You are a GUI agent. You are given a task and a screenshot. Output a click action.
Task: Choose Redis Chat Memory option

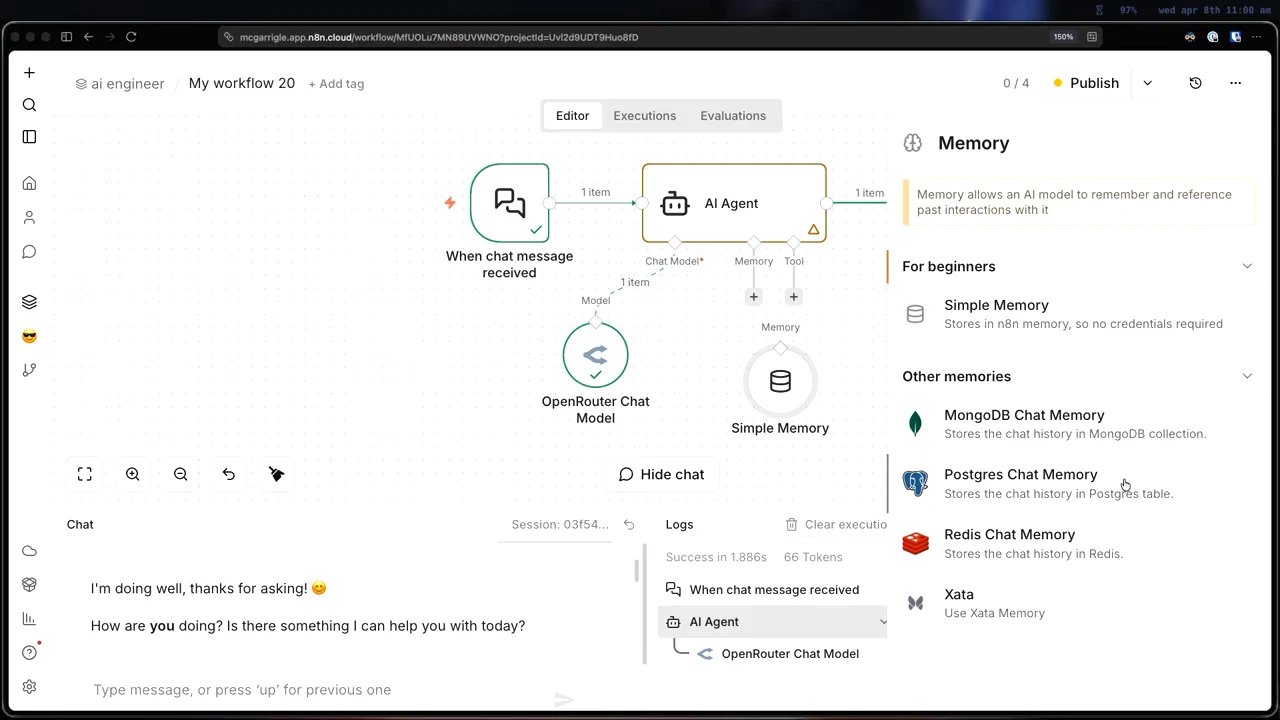point(1078,544)
